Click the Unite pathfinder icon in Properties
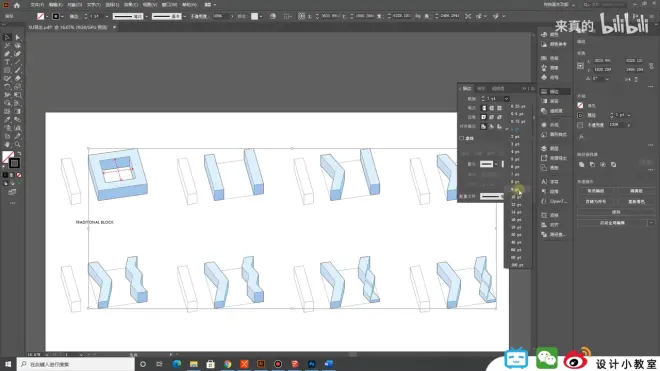660x371 pixels. 581,165
